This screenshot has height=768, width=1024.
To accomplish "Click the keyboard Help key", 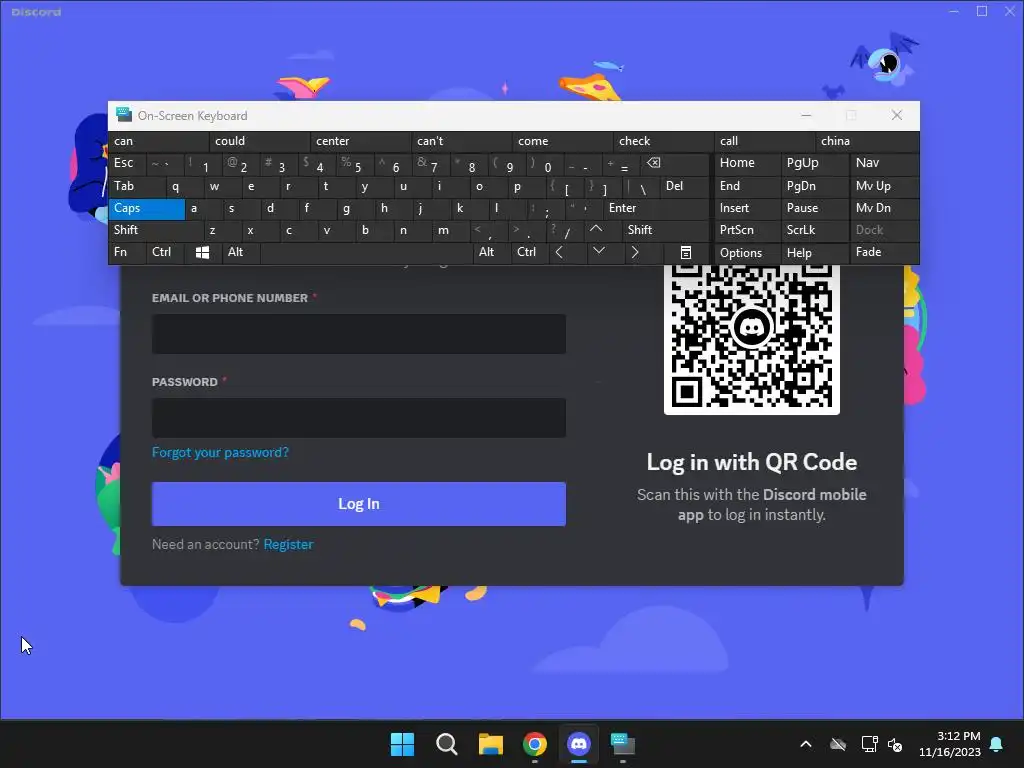I will pyautogui.click(x=815, y=252).
